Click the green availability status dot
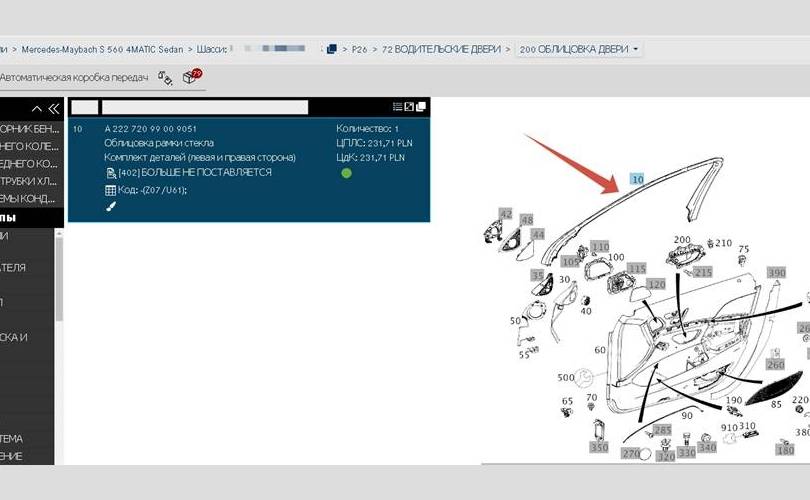 (x=347, y=173)
